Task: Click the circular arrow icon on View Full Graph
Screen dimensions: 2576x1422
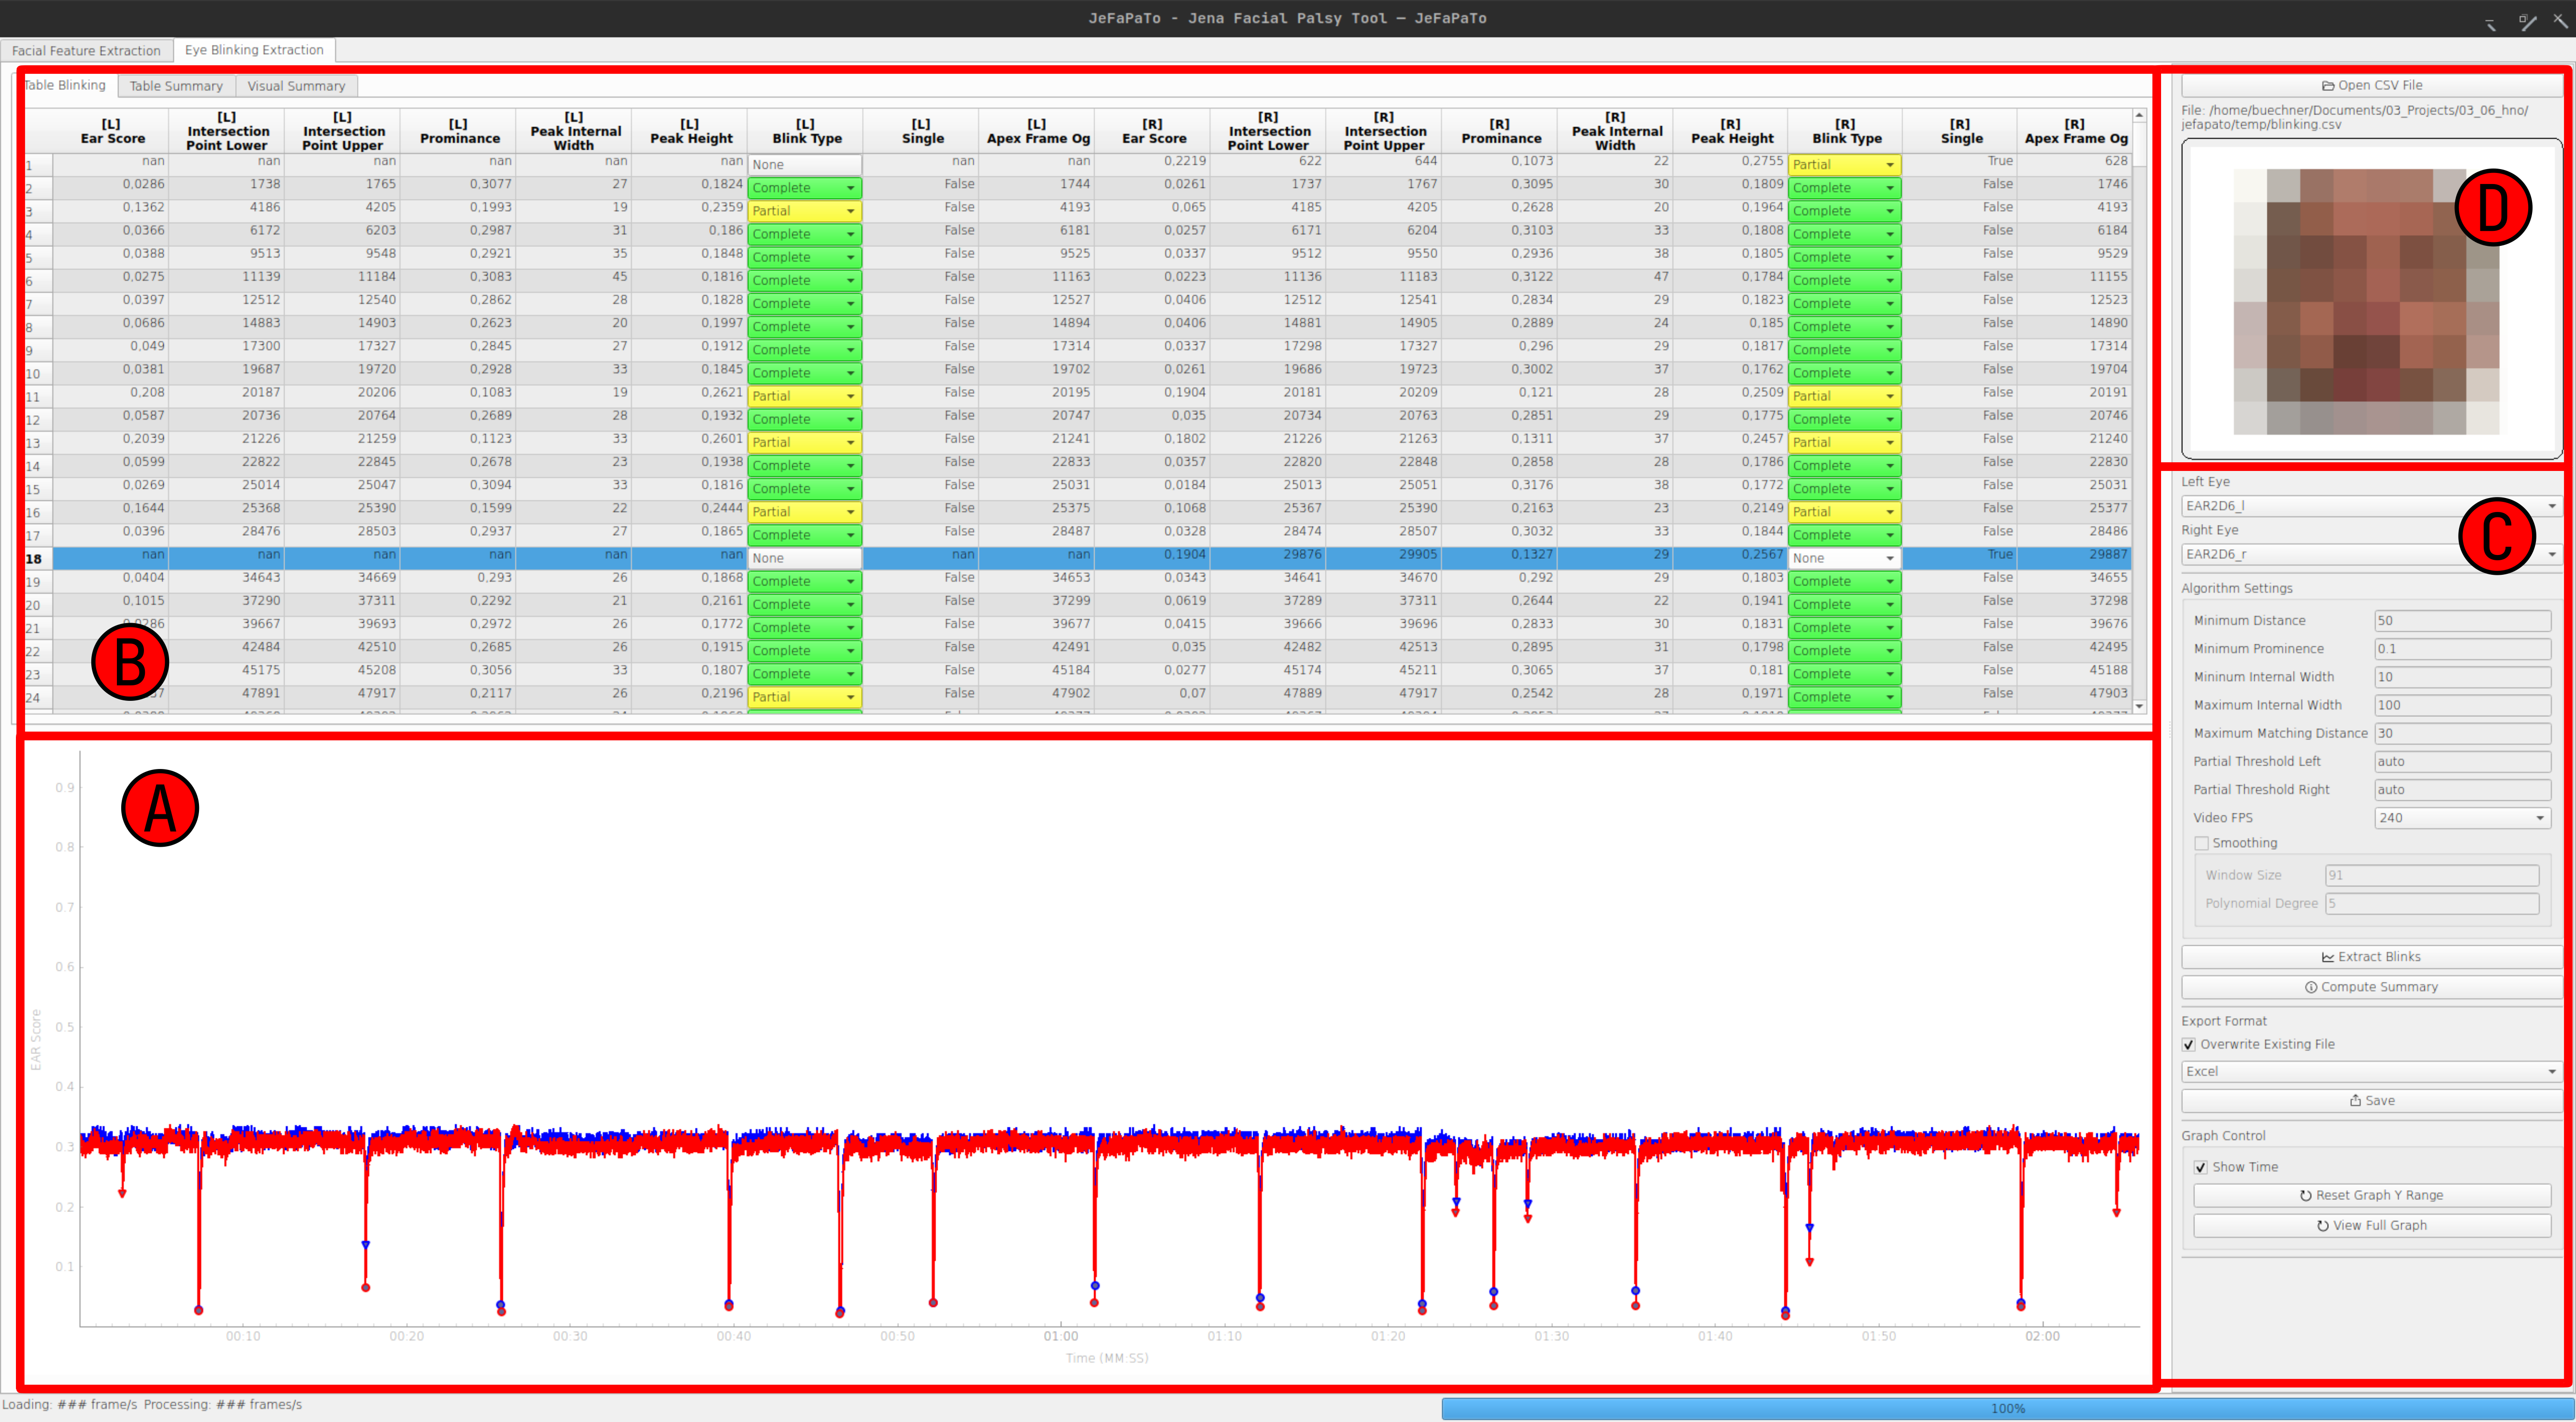Action: tap(2322, 1226)
